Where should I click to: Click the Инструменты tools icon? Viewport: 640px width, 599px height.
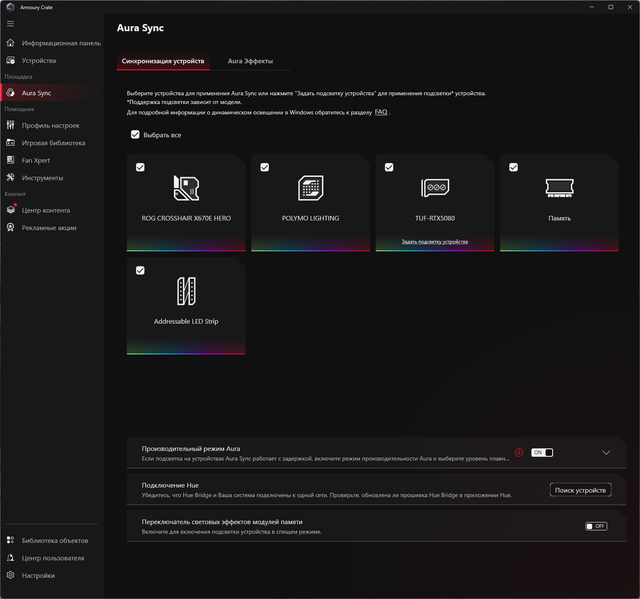point(11,177)
